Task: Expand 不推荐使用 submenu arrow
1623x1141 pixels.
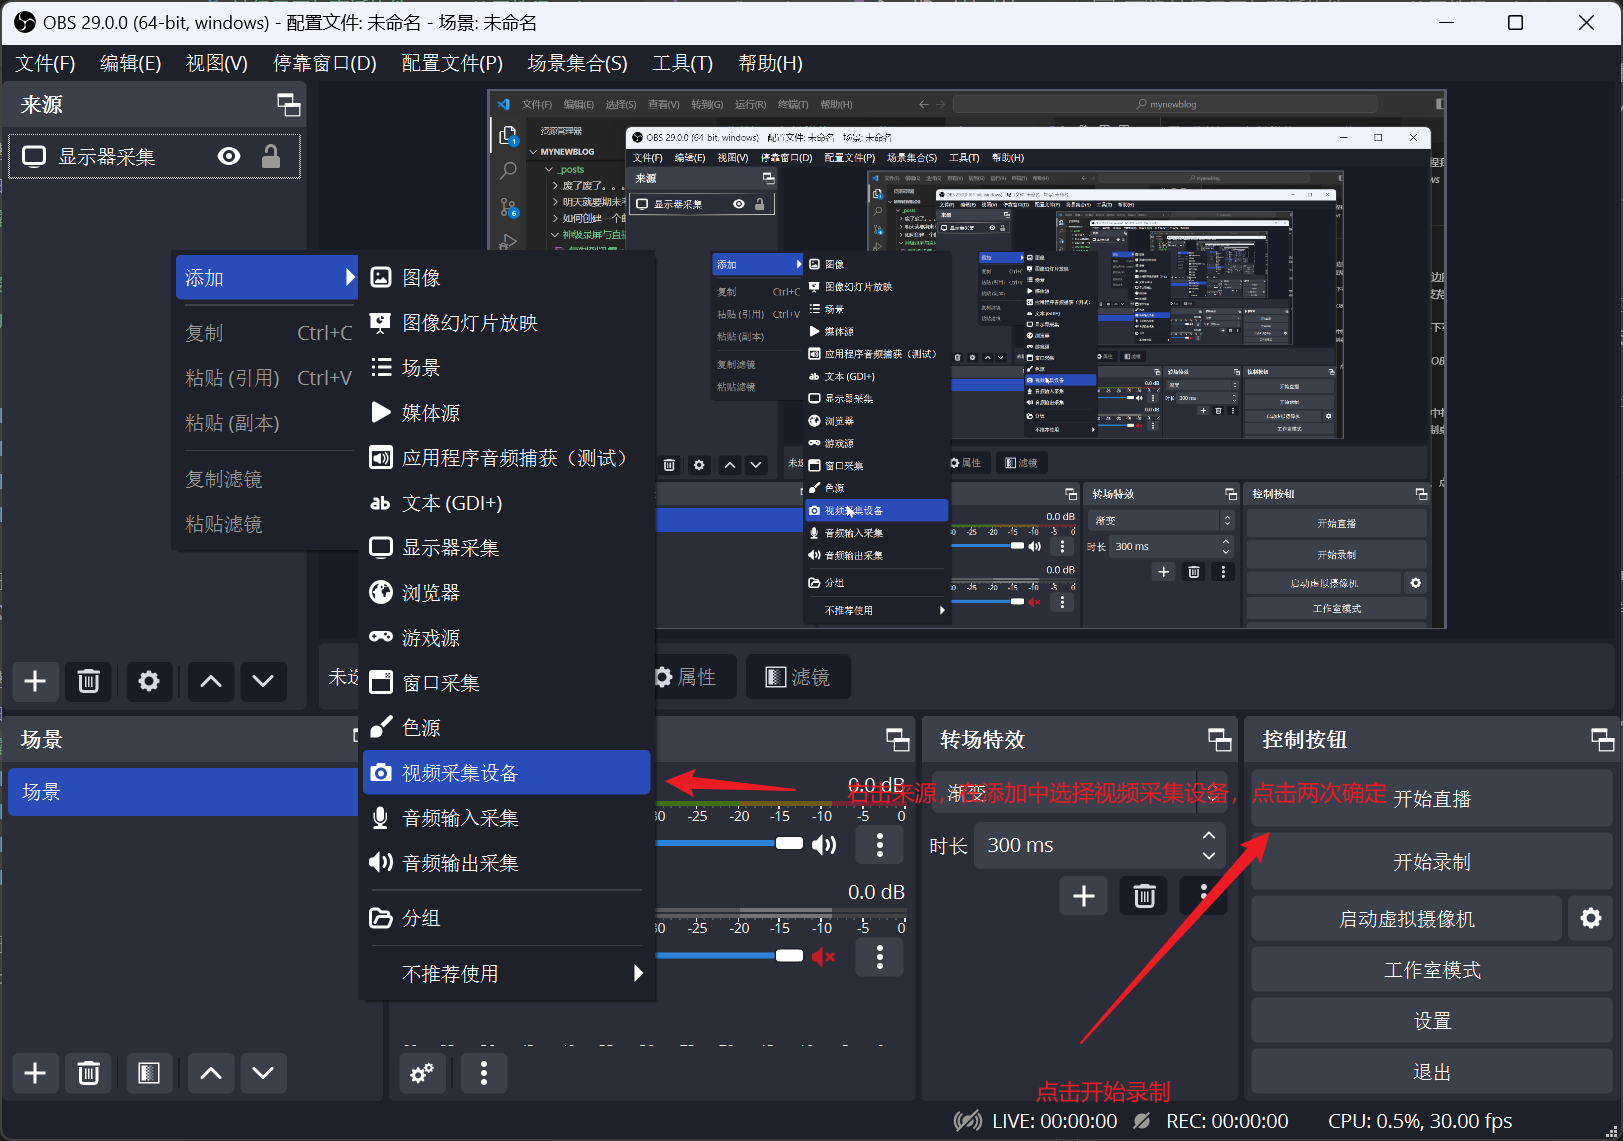Action: pyautogui.click(x=638, y=973)
